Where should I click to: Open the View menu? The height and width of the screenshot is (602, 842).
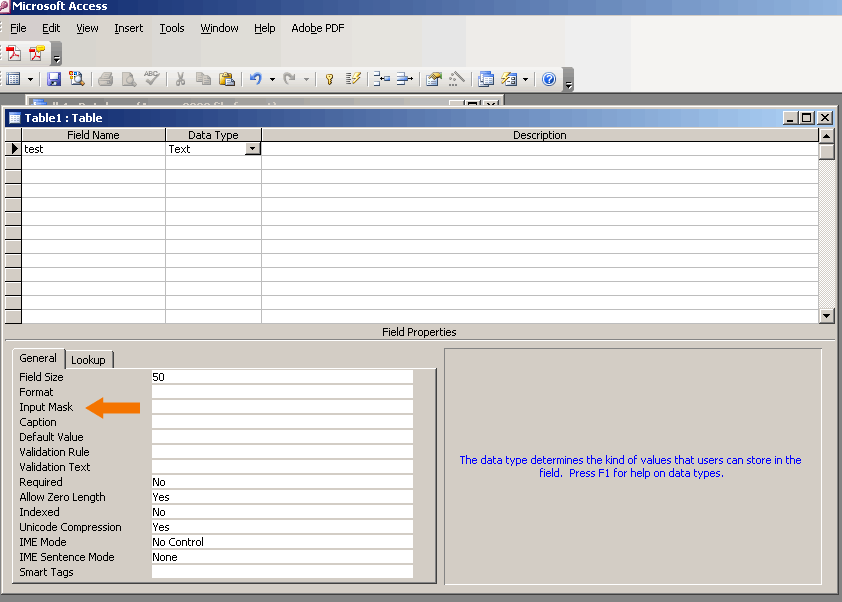87,28
